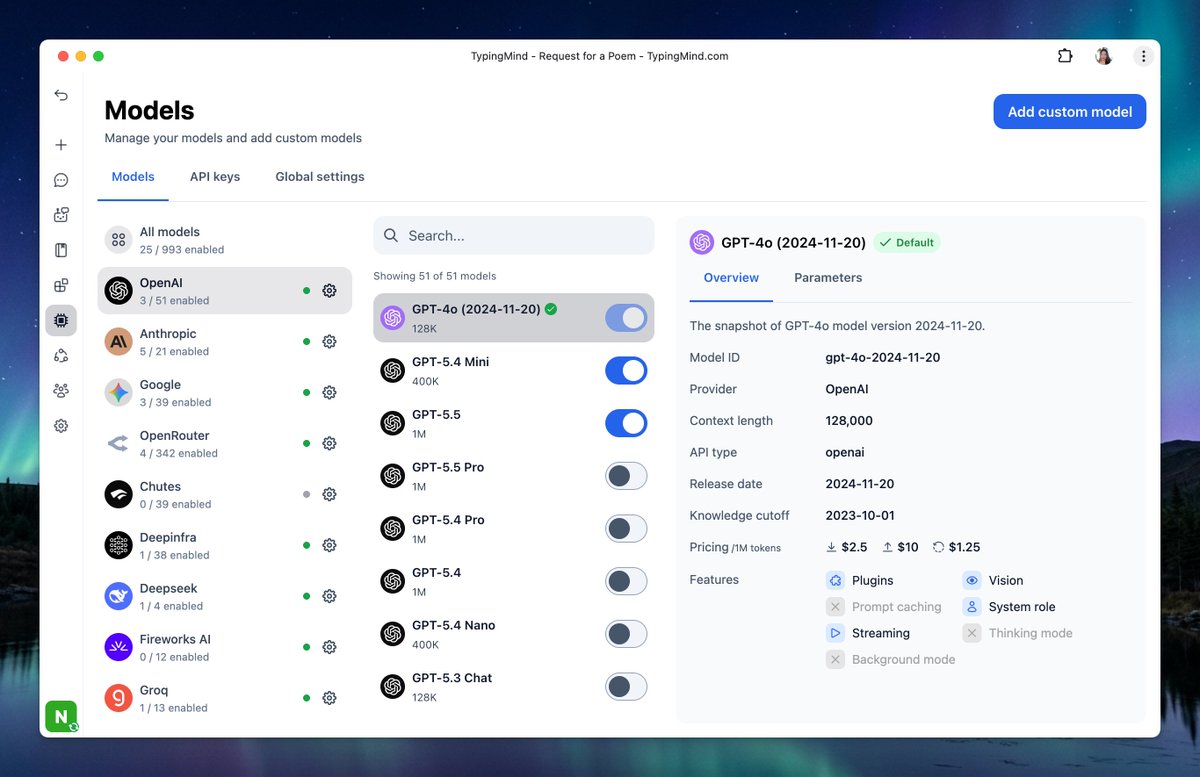Image resolution: width=1200 pixels, height=777 pixels.
Task: Click the Vision eye feature icon
Action: 972,580
